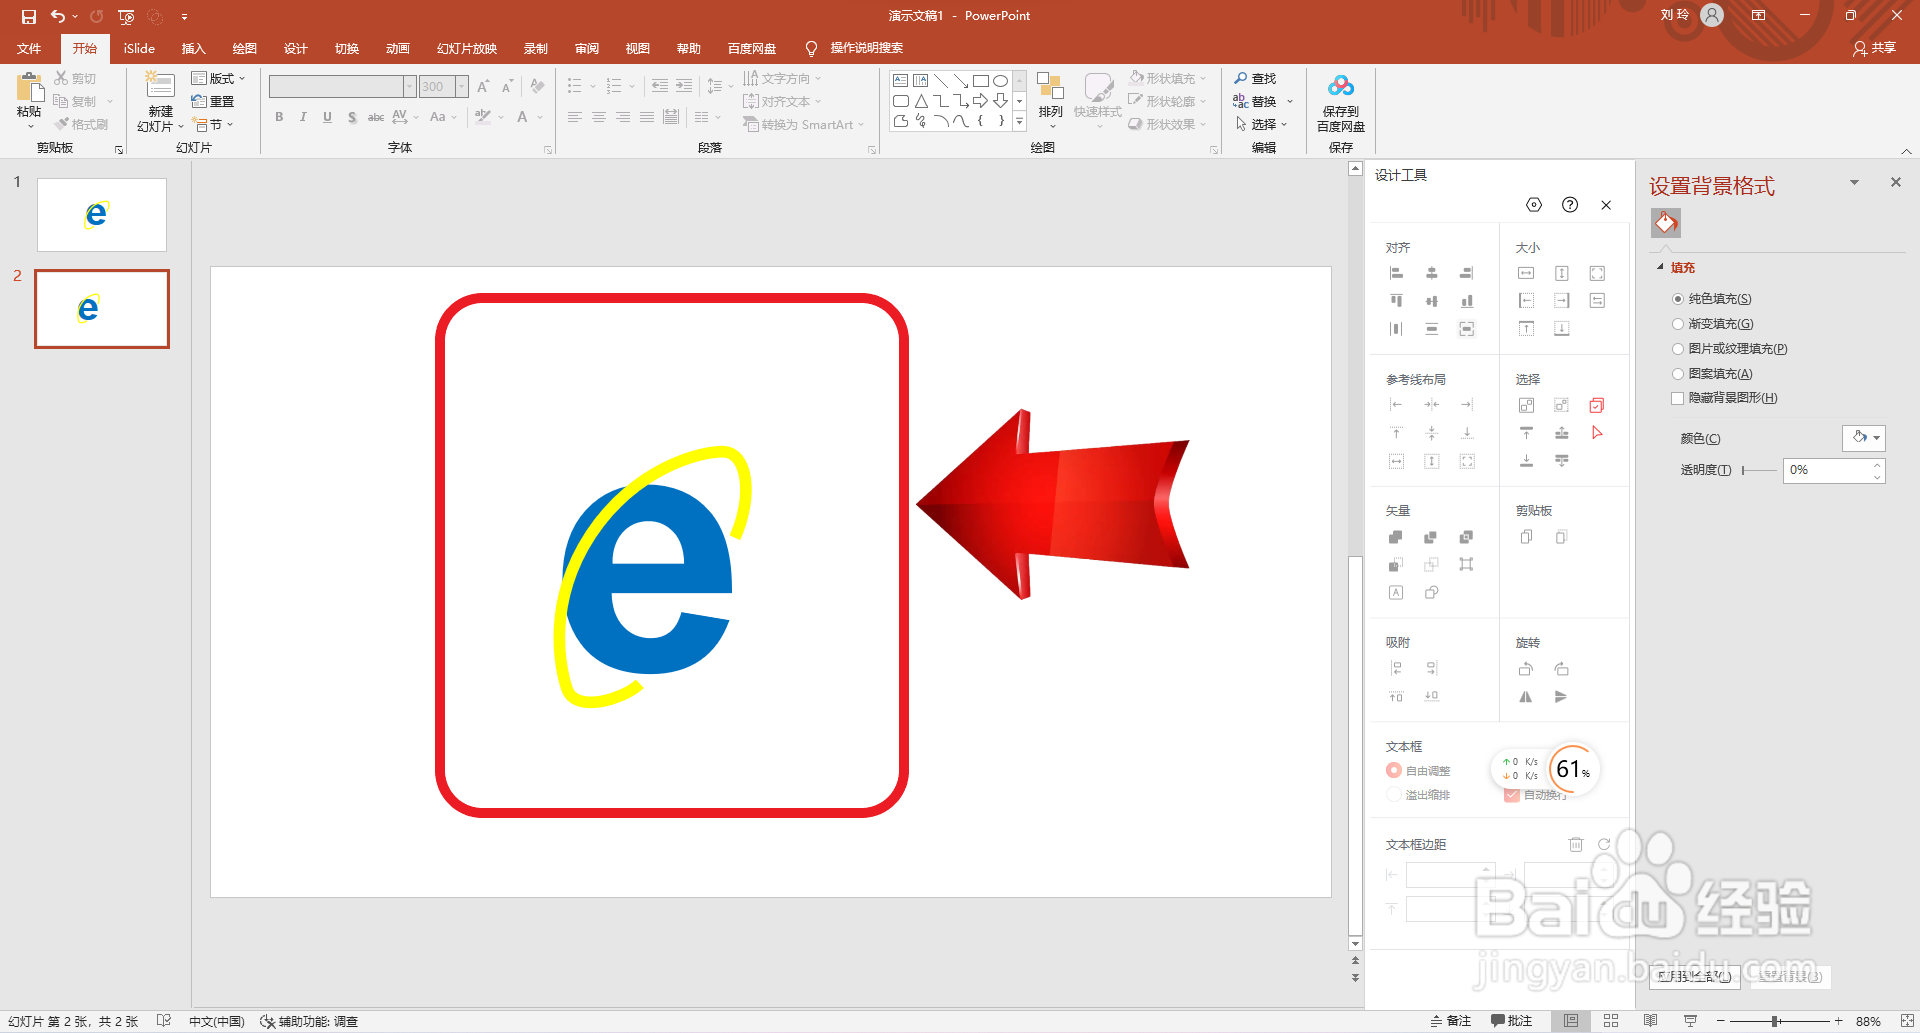Toggle underline formatting button
Viewport: 1920px width, 1033px height.
coord(327,117)
